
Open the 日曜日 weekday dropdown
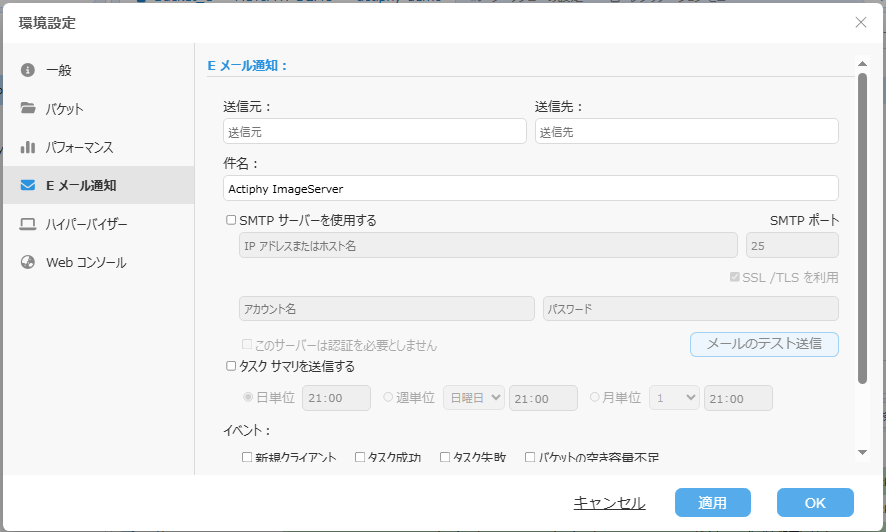pyautogui.click(x=474, y=398)
